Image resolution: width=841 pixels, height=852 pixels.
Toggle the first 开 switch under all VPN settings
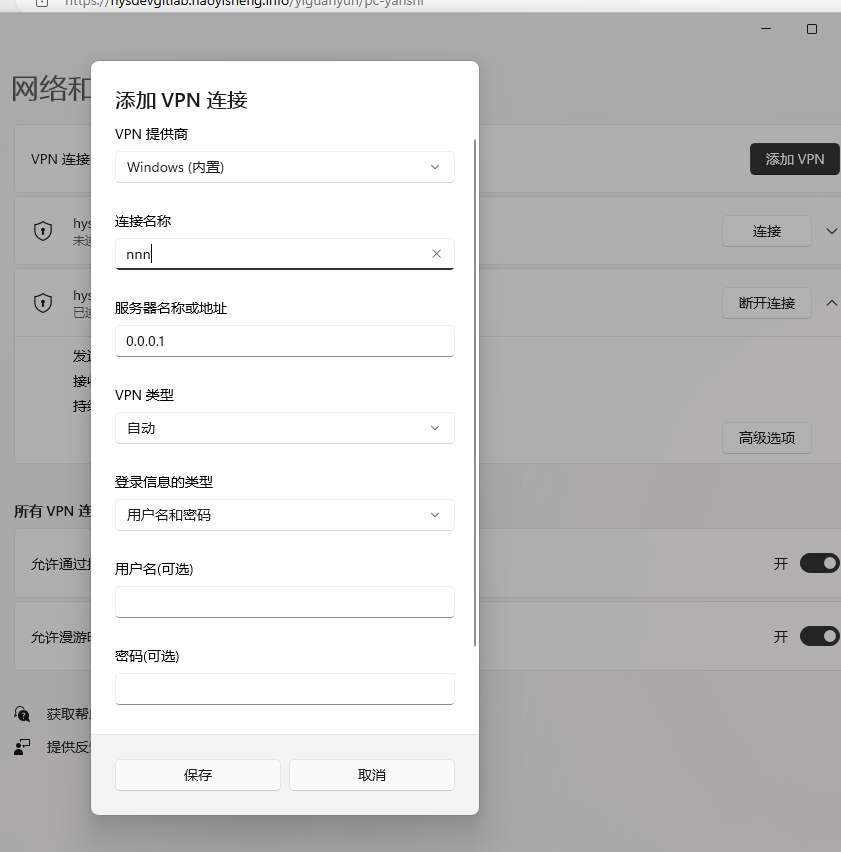coord(820,563)
